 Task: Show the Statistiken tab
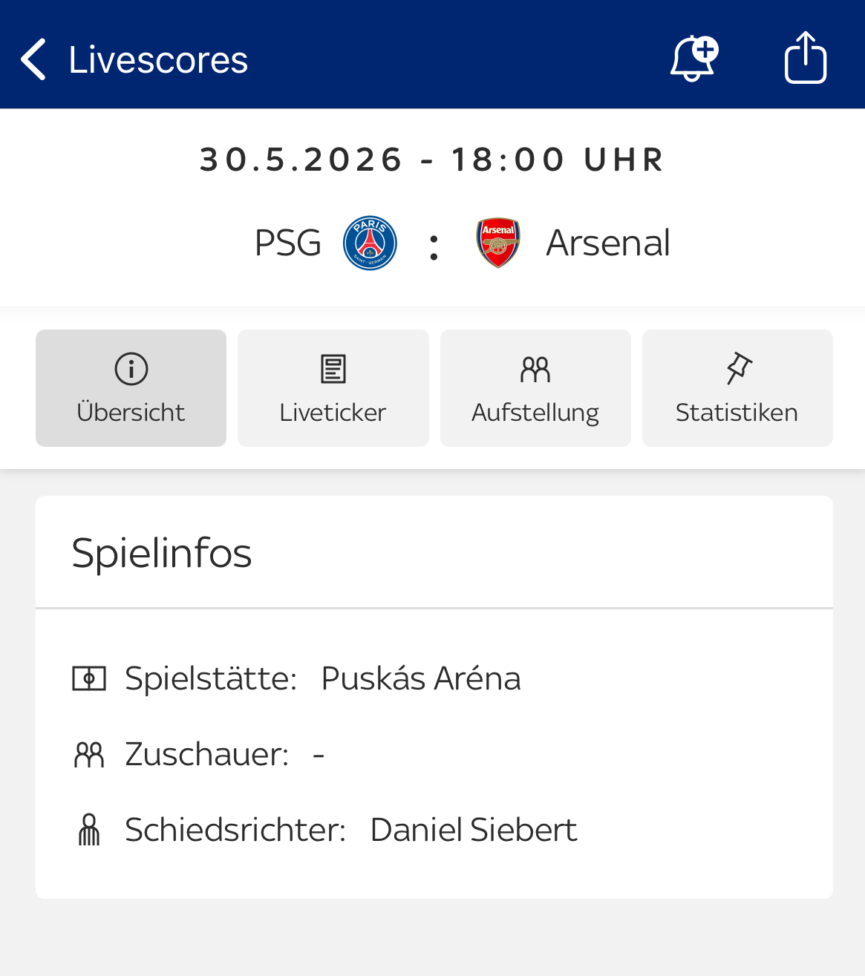(737, 388)
